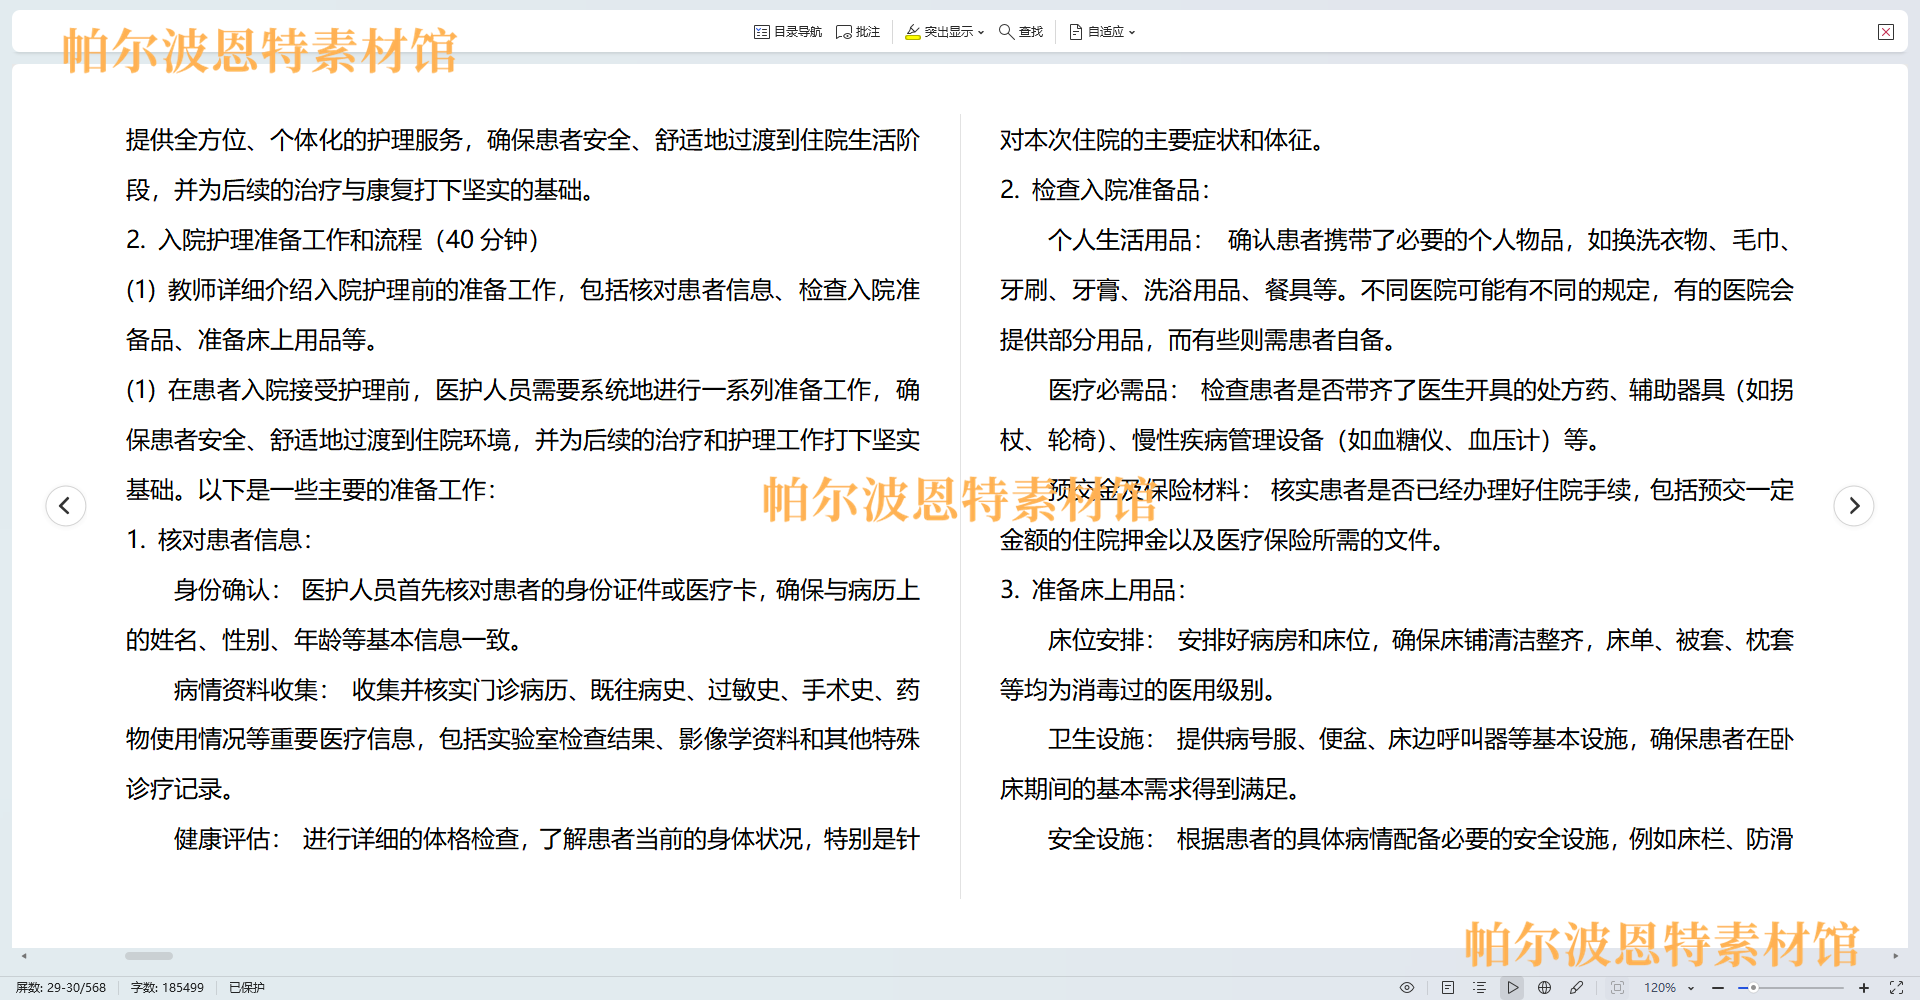Click the fit-to-page frame icon
The width and height of the screenshot is (1920, 1000).
tap(1617, 987)
